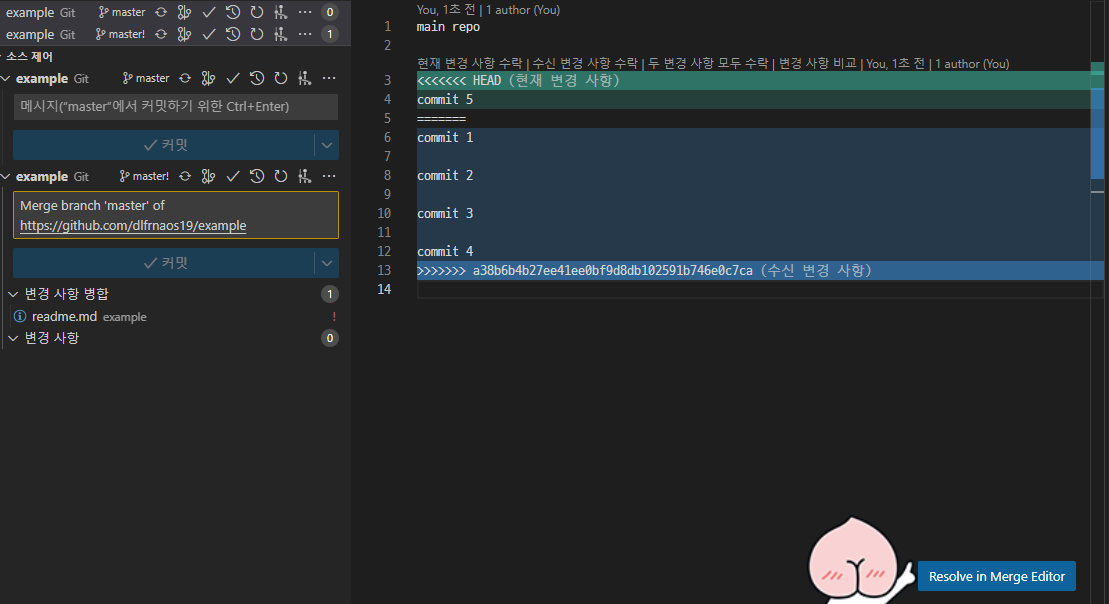Collapse example master section above empty message box
Image resolution: width=1109 pixels, height=604 pixels.
6,78
